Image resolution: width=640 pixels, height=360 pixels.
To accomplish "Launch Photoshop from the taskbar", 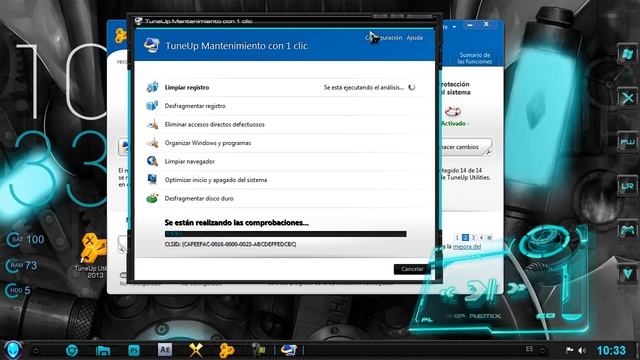I will 134,350.
